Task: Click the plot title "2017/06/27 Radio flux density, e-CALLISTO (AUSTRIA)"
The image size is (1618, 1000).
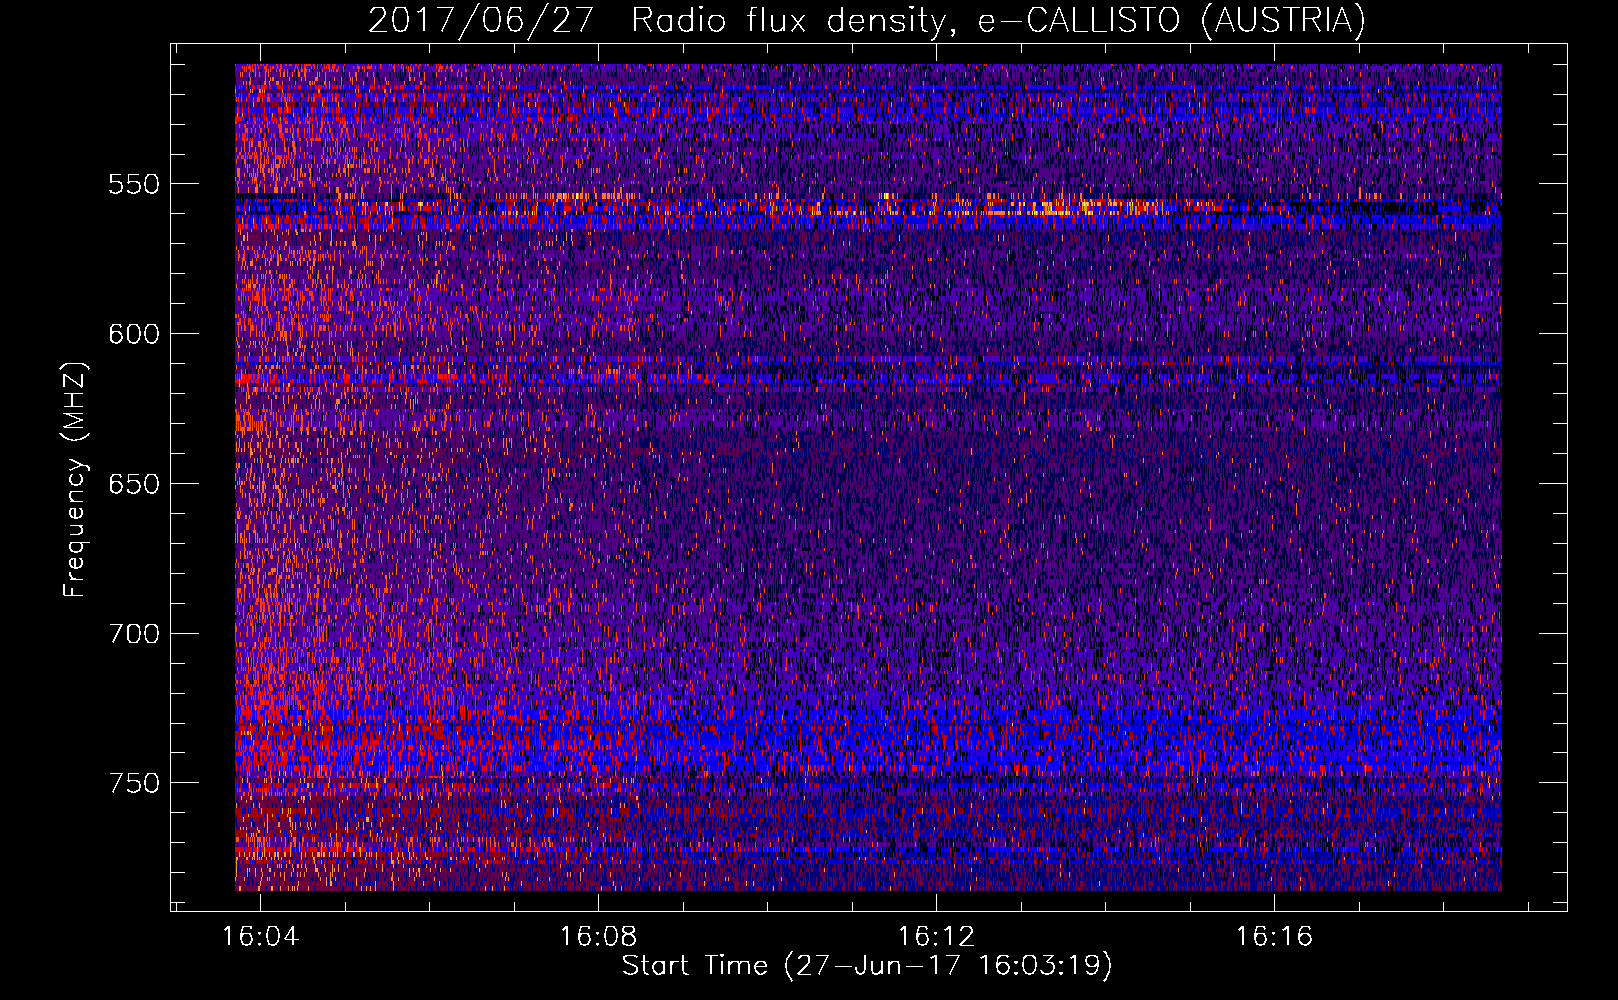Action: pos(866,20)
